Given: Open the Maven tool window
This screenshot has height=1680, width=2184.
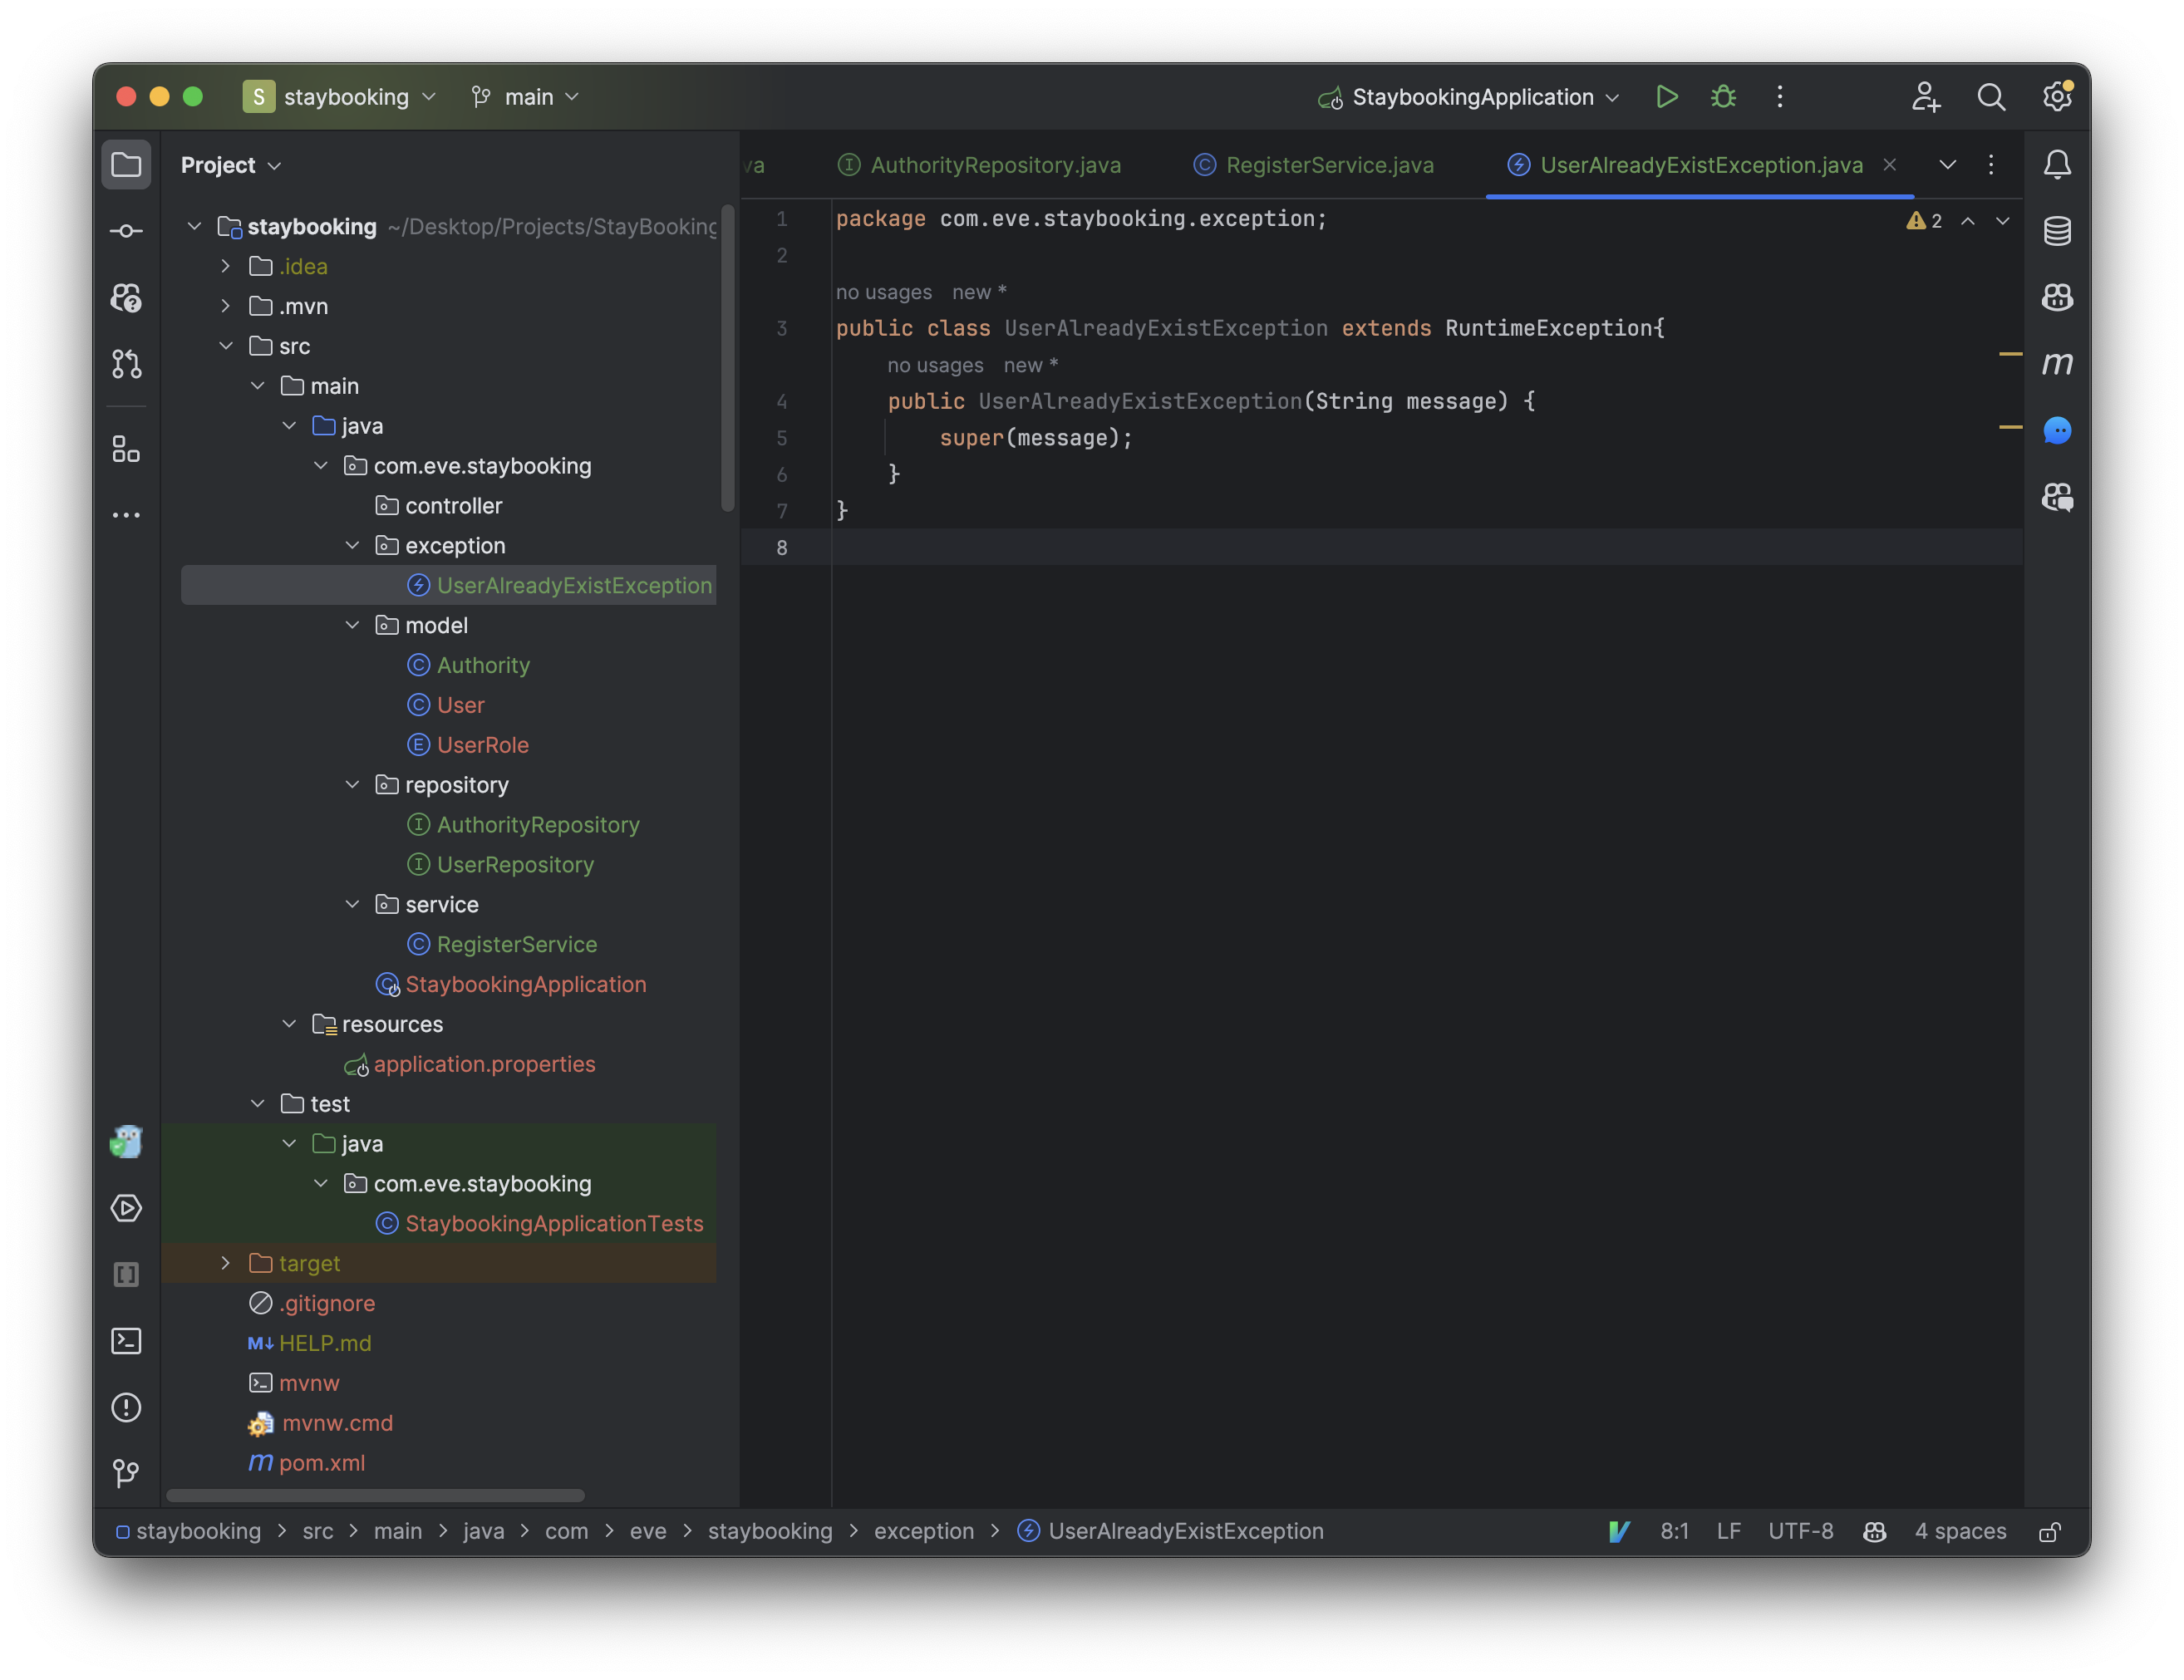Looking at the screenshot, I should click(x=2057, y=363).
